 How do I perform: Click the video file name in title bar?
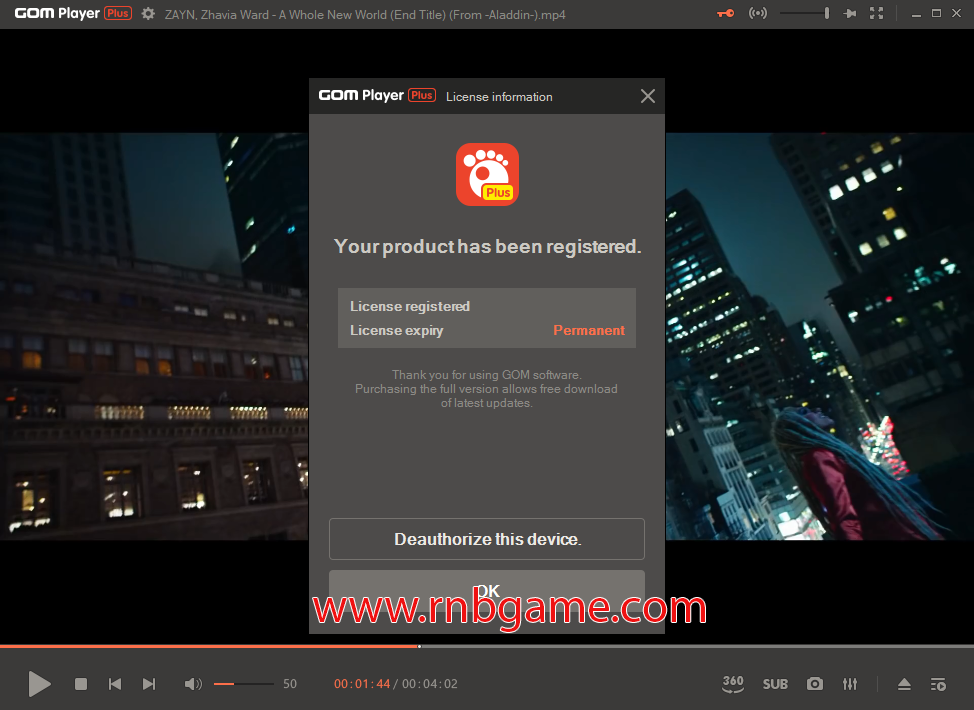point(365,14)
